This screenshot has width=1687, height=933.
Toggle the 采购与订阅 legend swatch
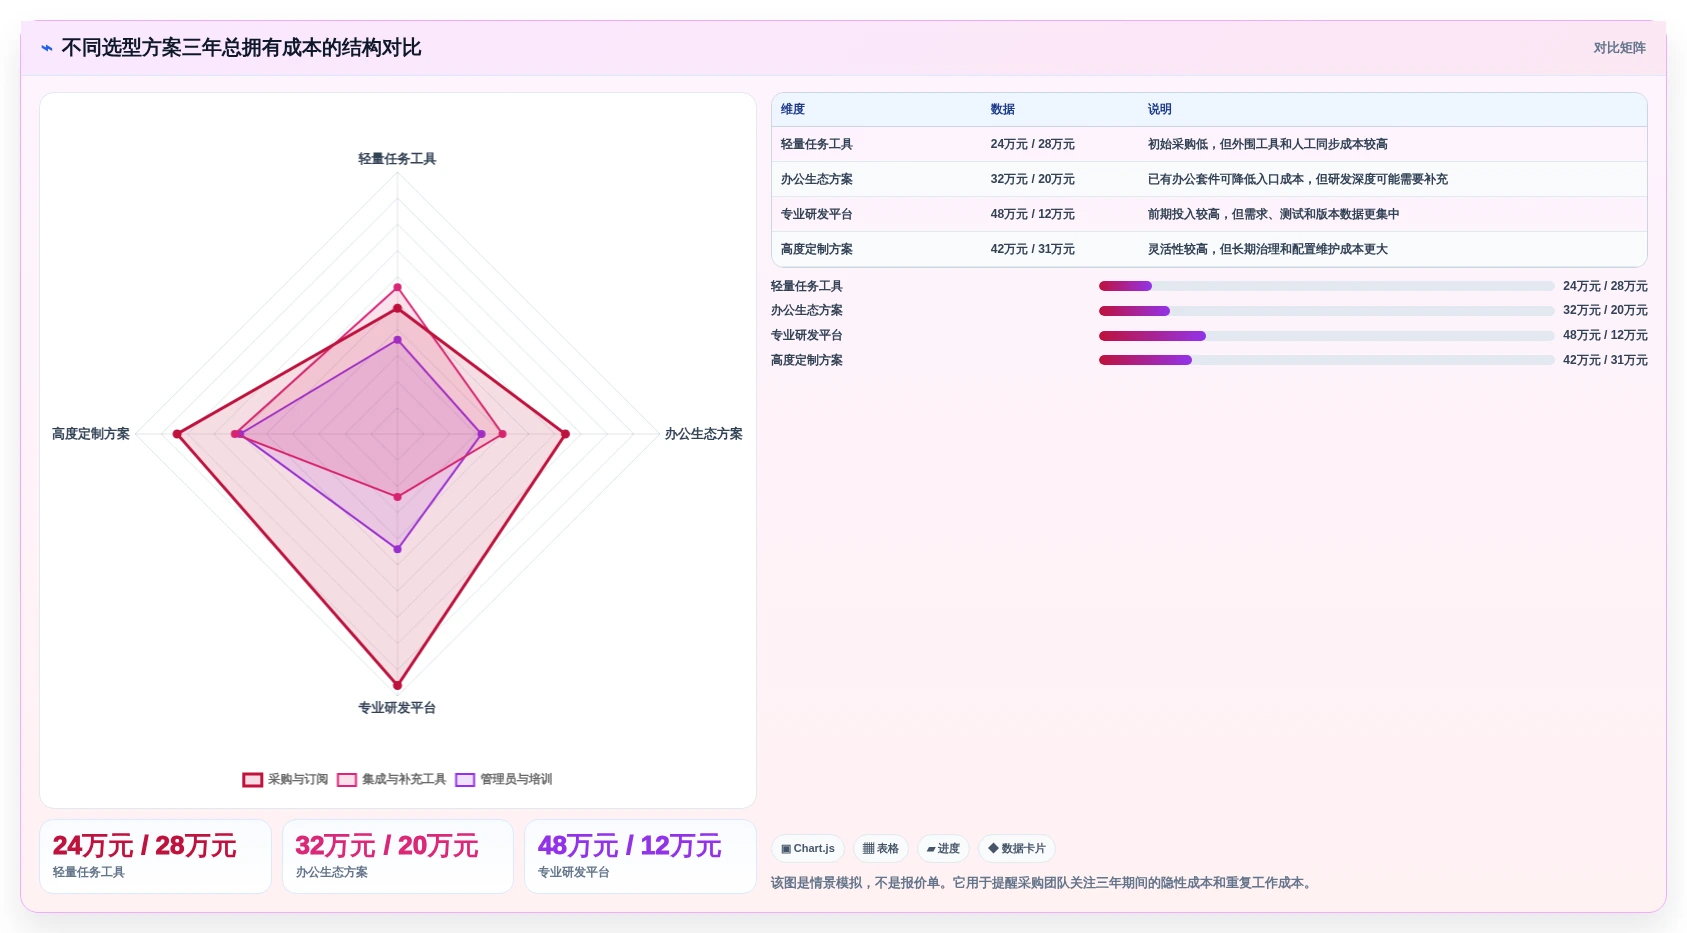point(253,780)
